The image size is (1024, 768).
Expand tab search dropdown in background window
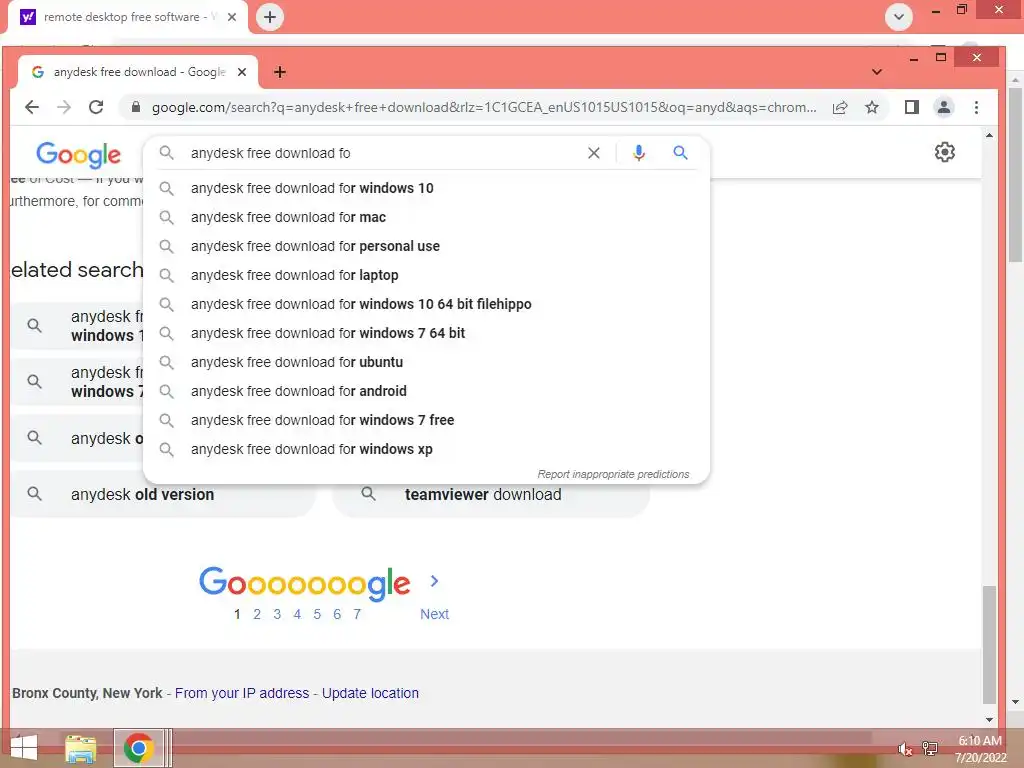click(899, 17)
